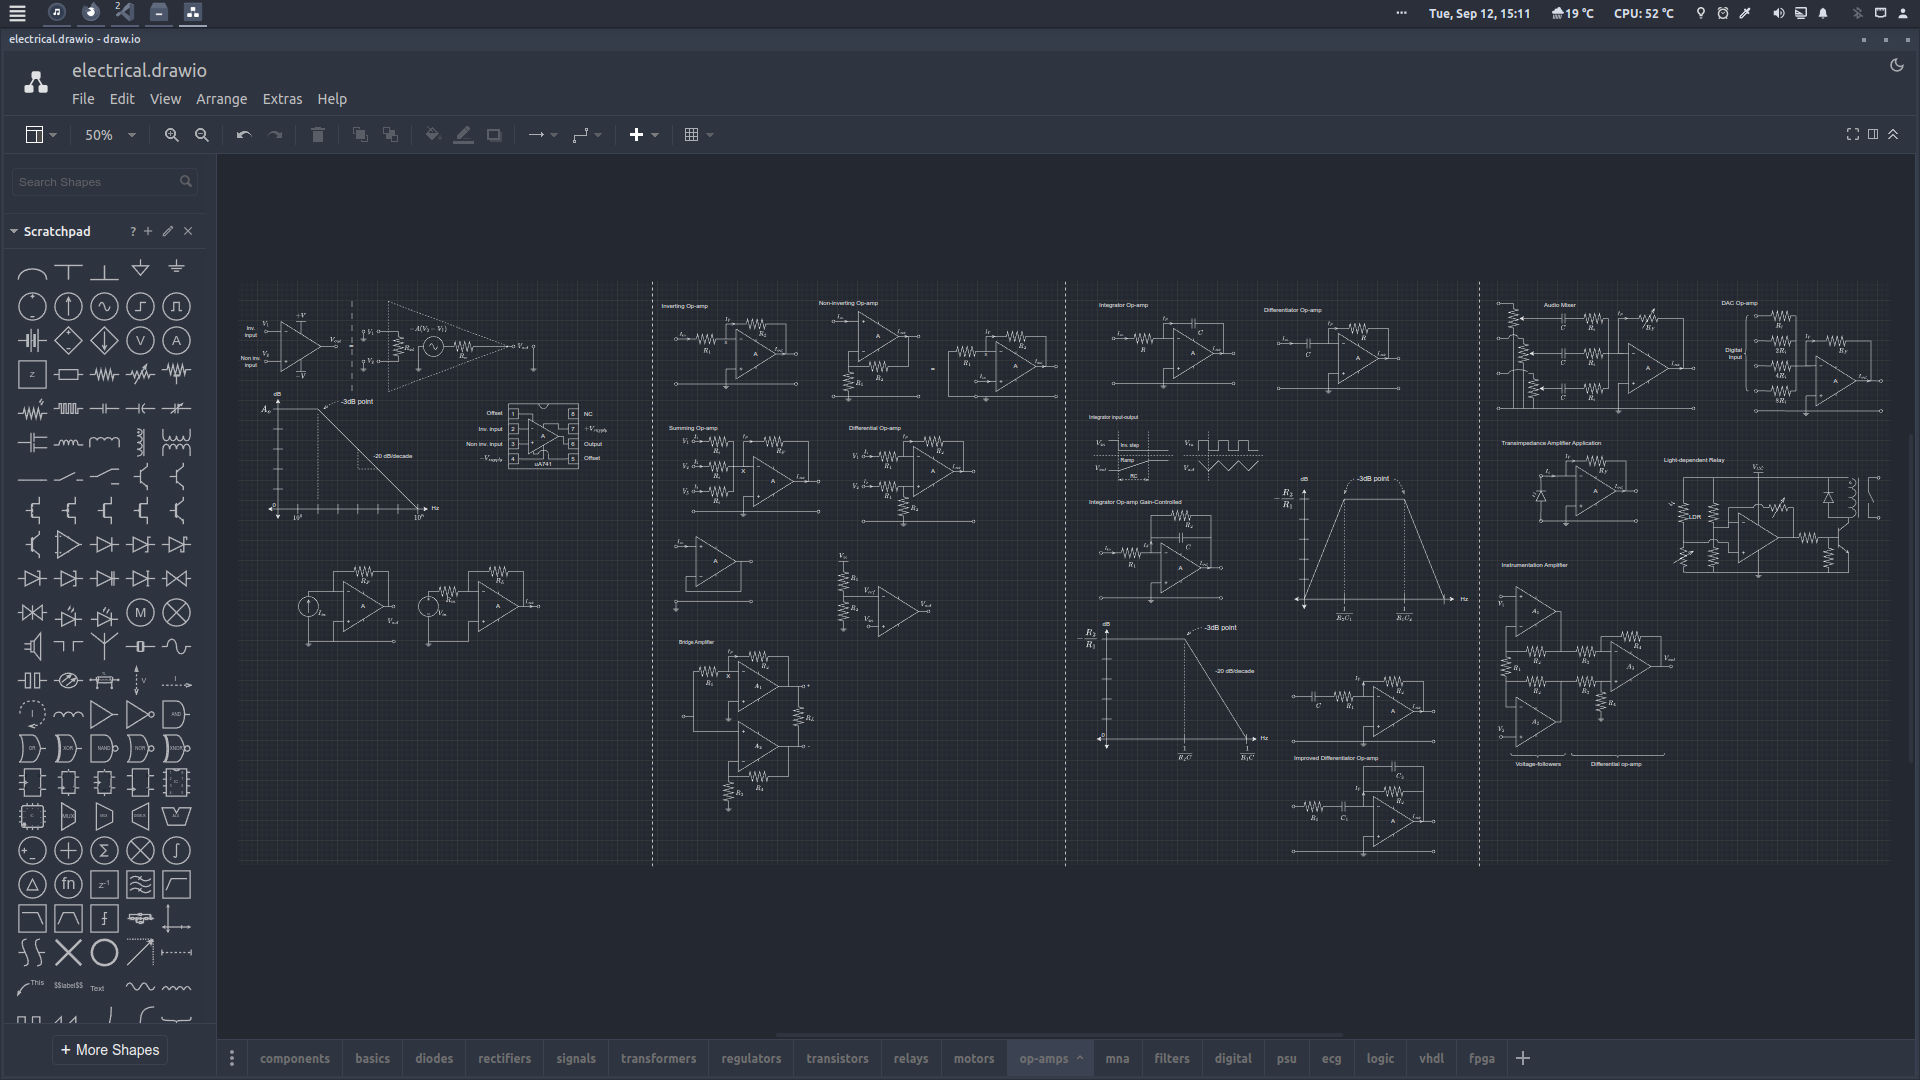Select the Z impedance box shape
1920x1080 pixels.
[x=32, y=375]
